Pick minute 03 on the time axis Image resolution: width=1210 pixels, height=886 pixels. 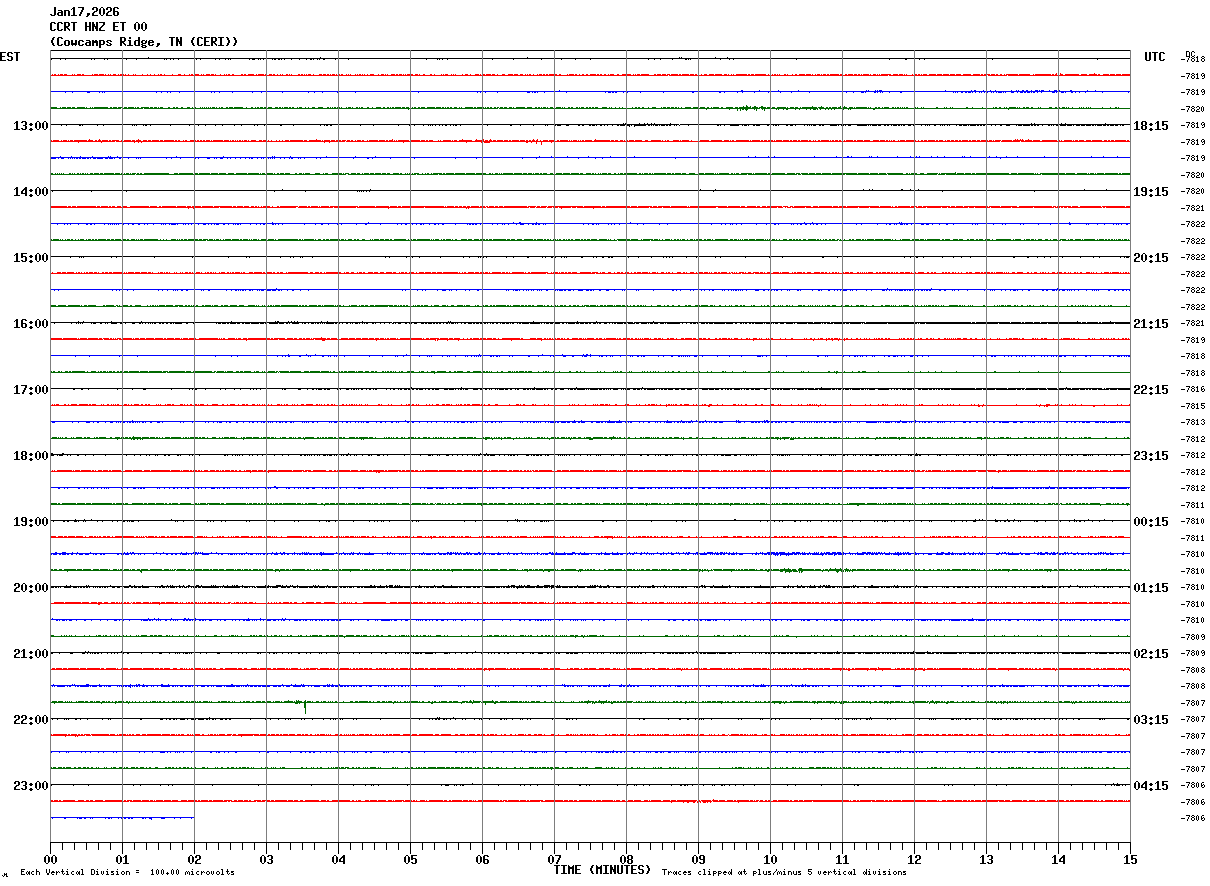pos(266,859)
